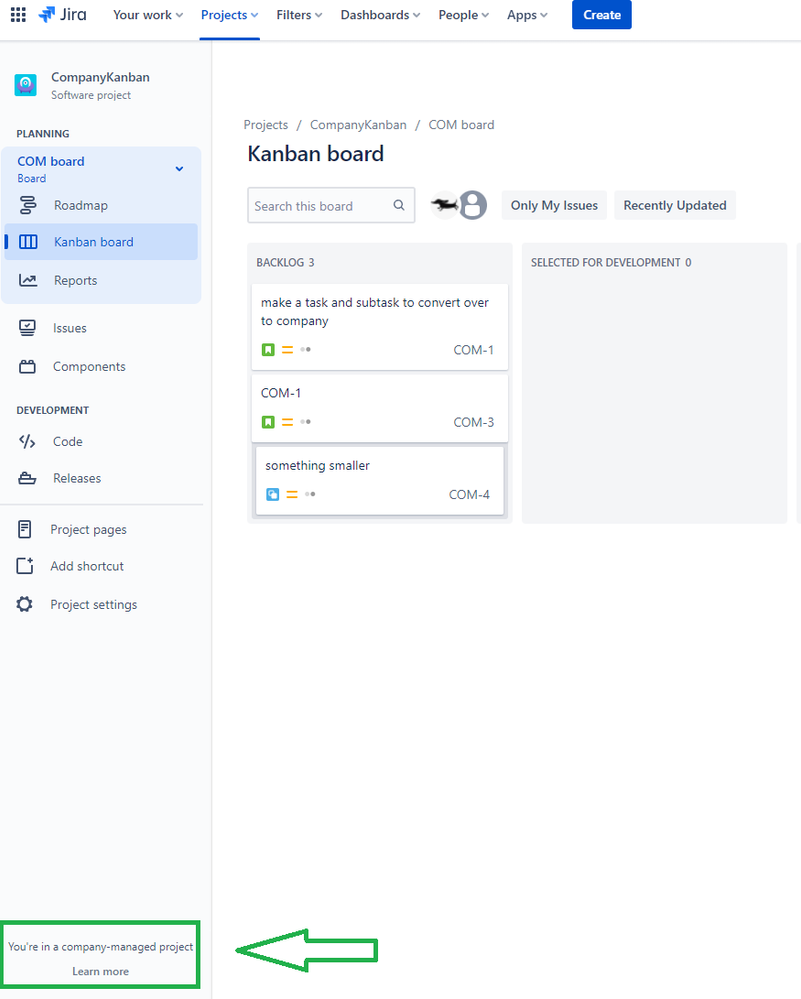Select Kanban board in the sidebar
This screenshot has height=999, width=801.
[101, 241]
